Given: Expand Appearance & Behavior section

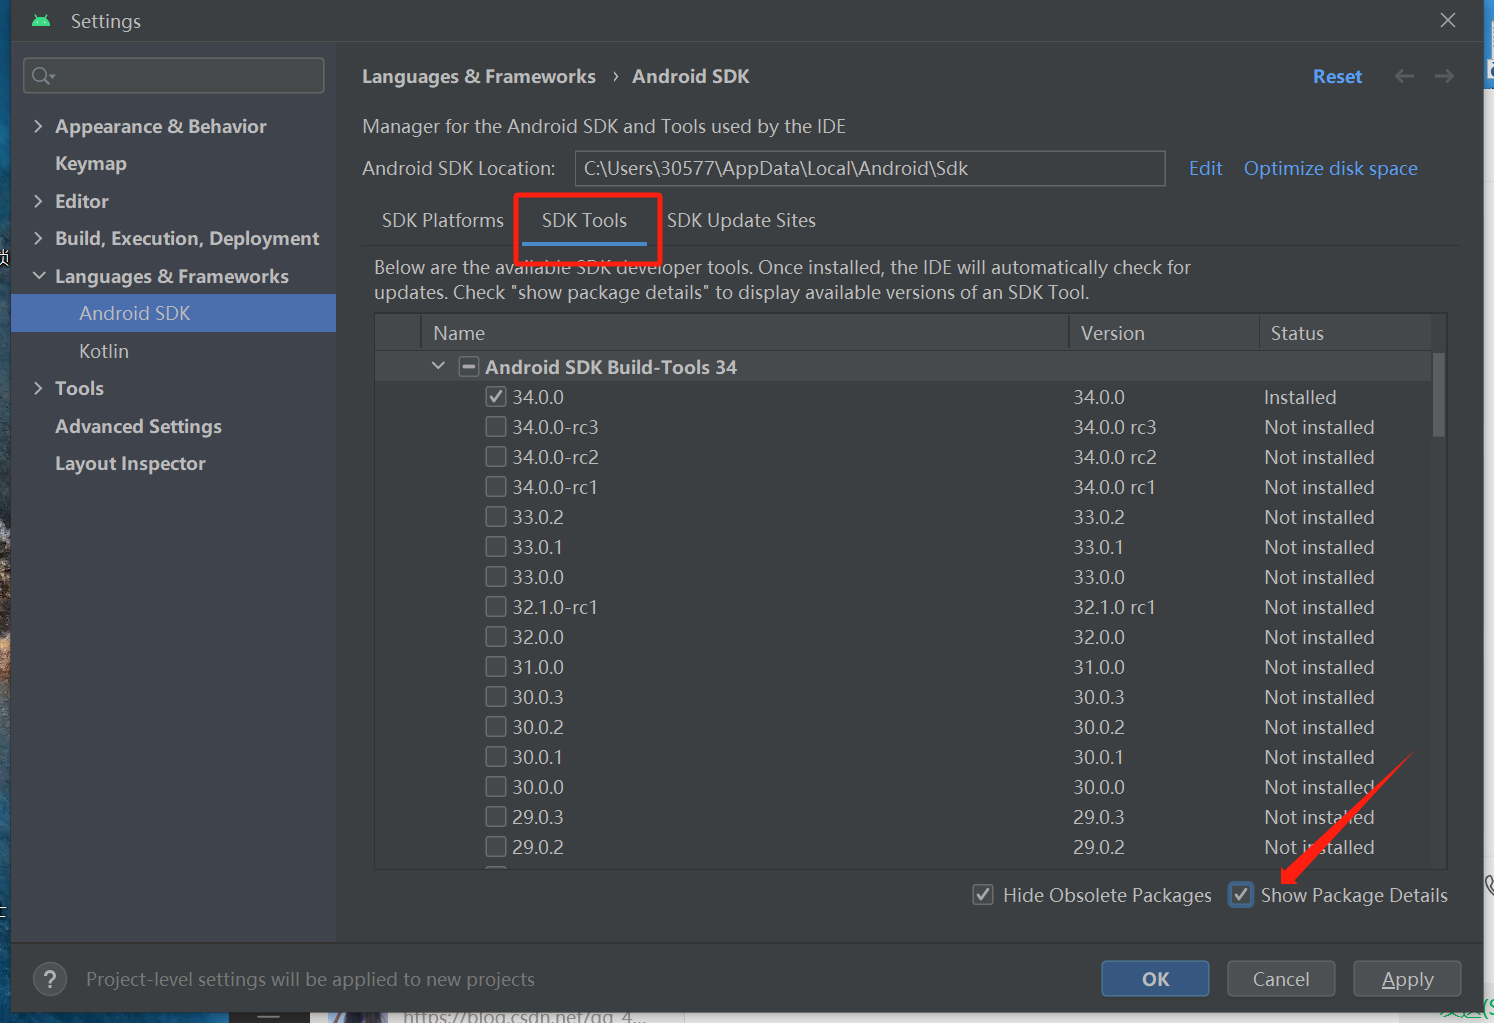Looking at the screenshot, I should pos(38,126).
